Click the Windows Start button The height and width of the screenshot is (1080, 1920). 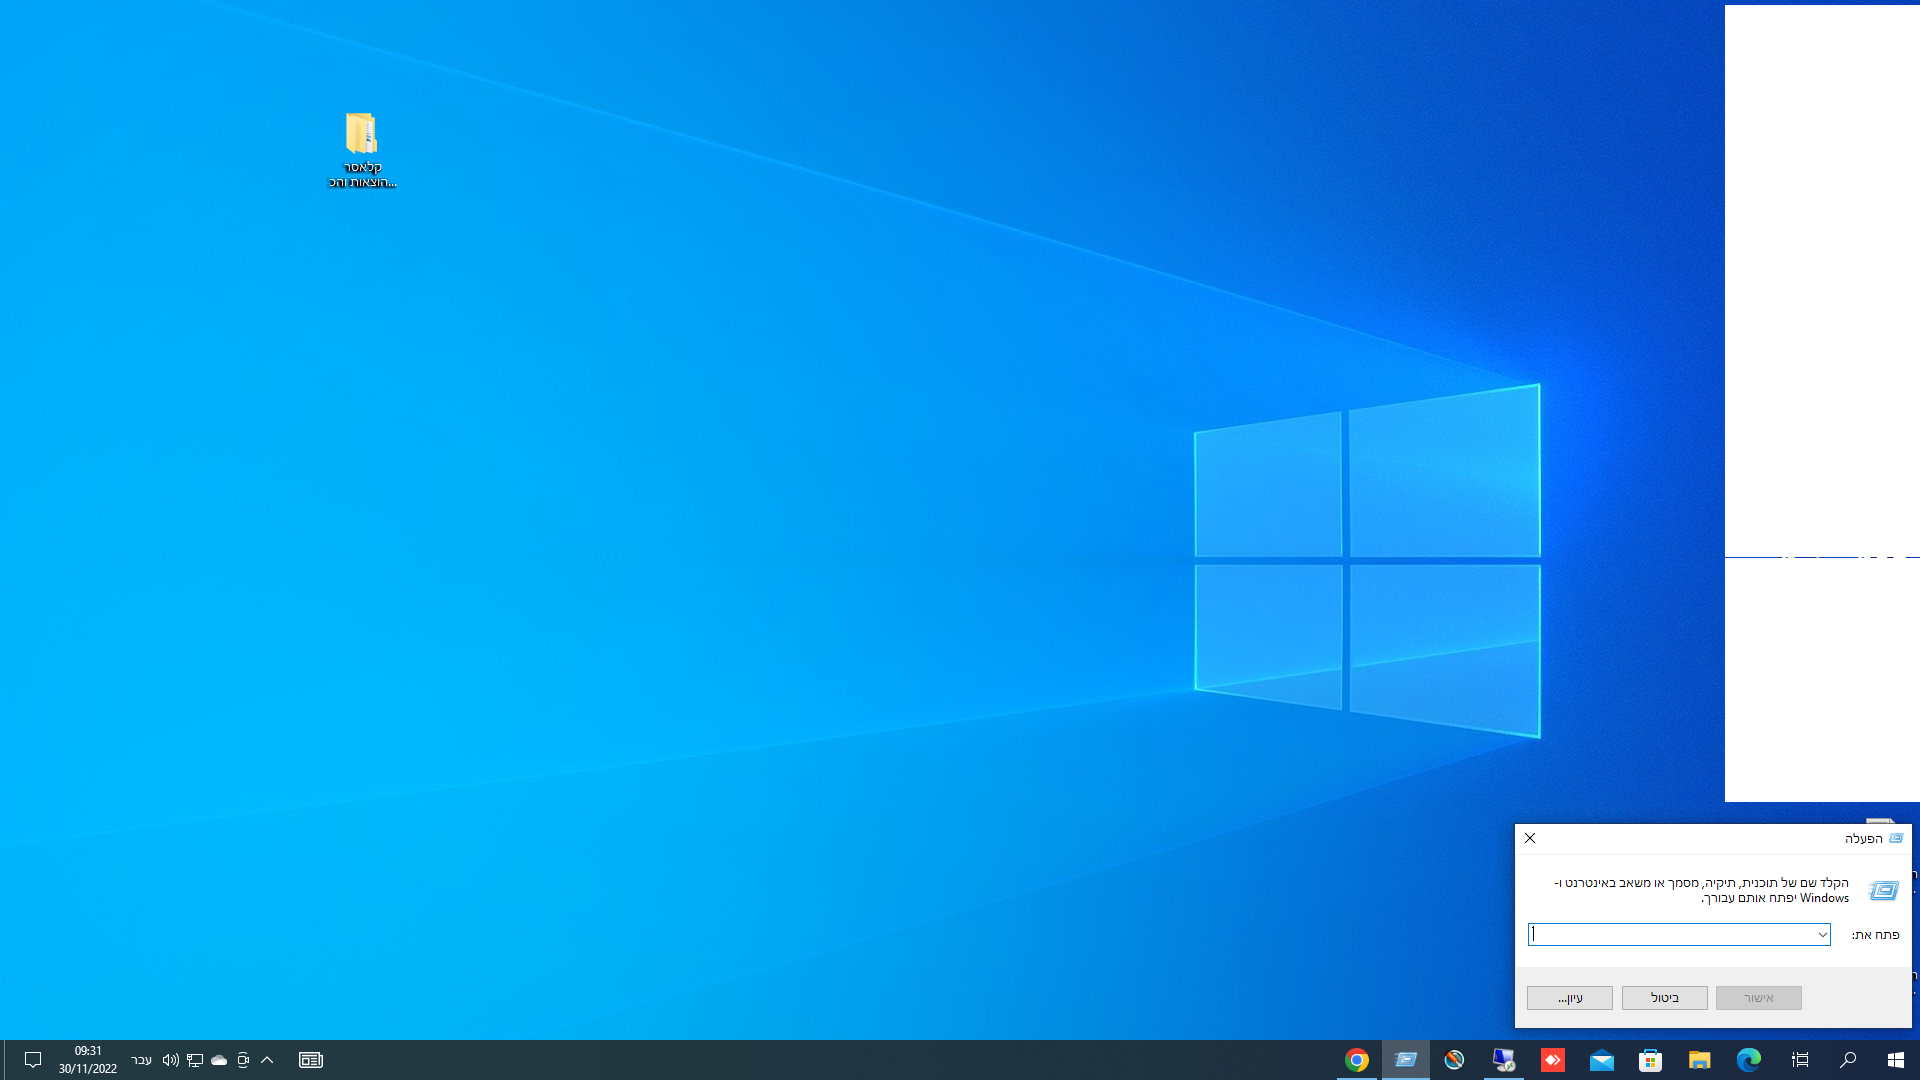(x=1895, y=1060)
